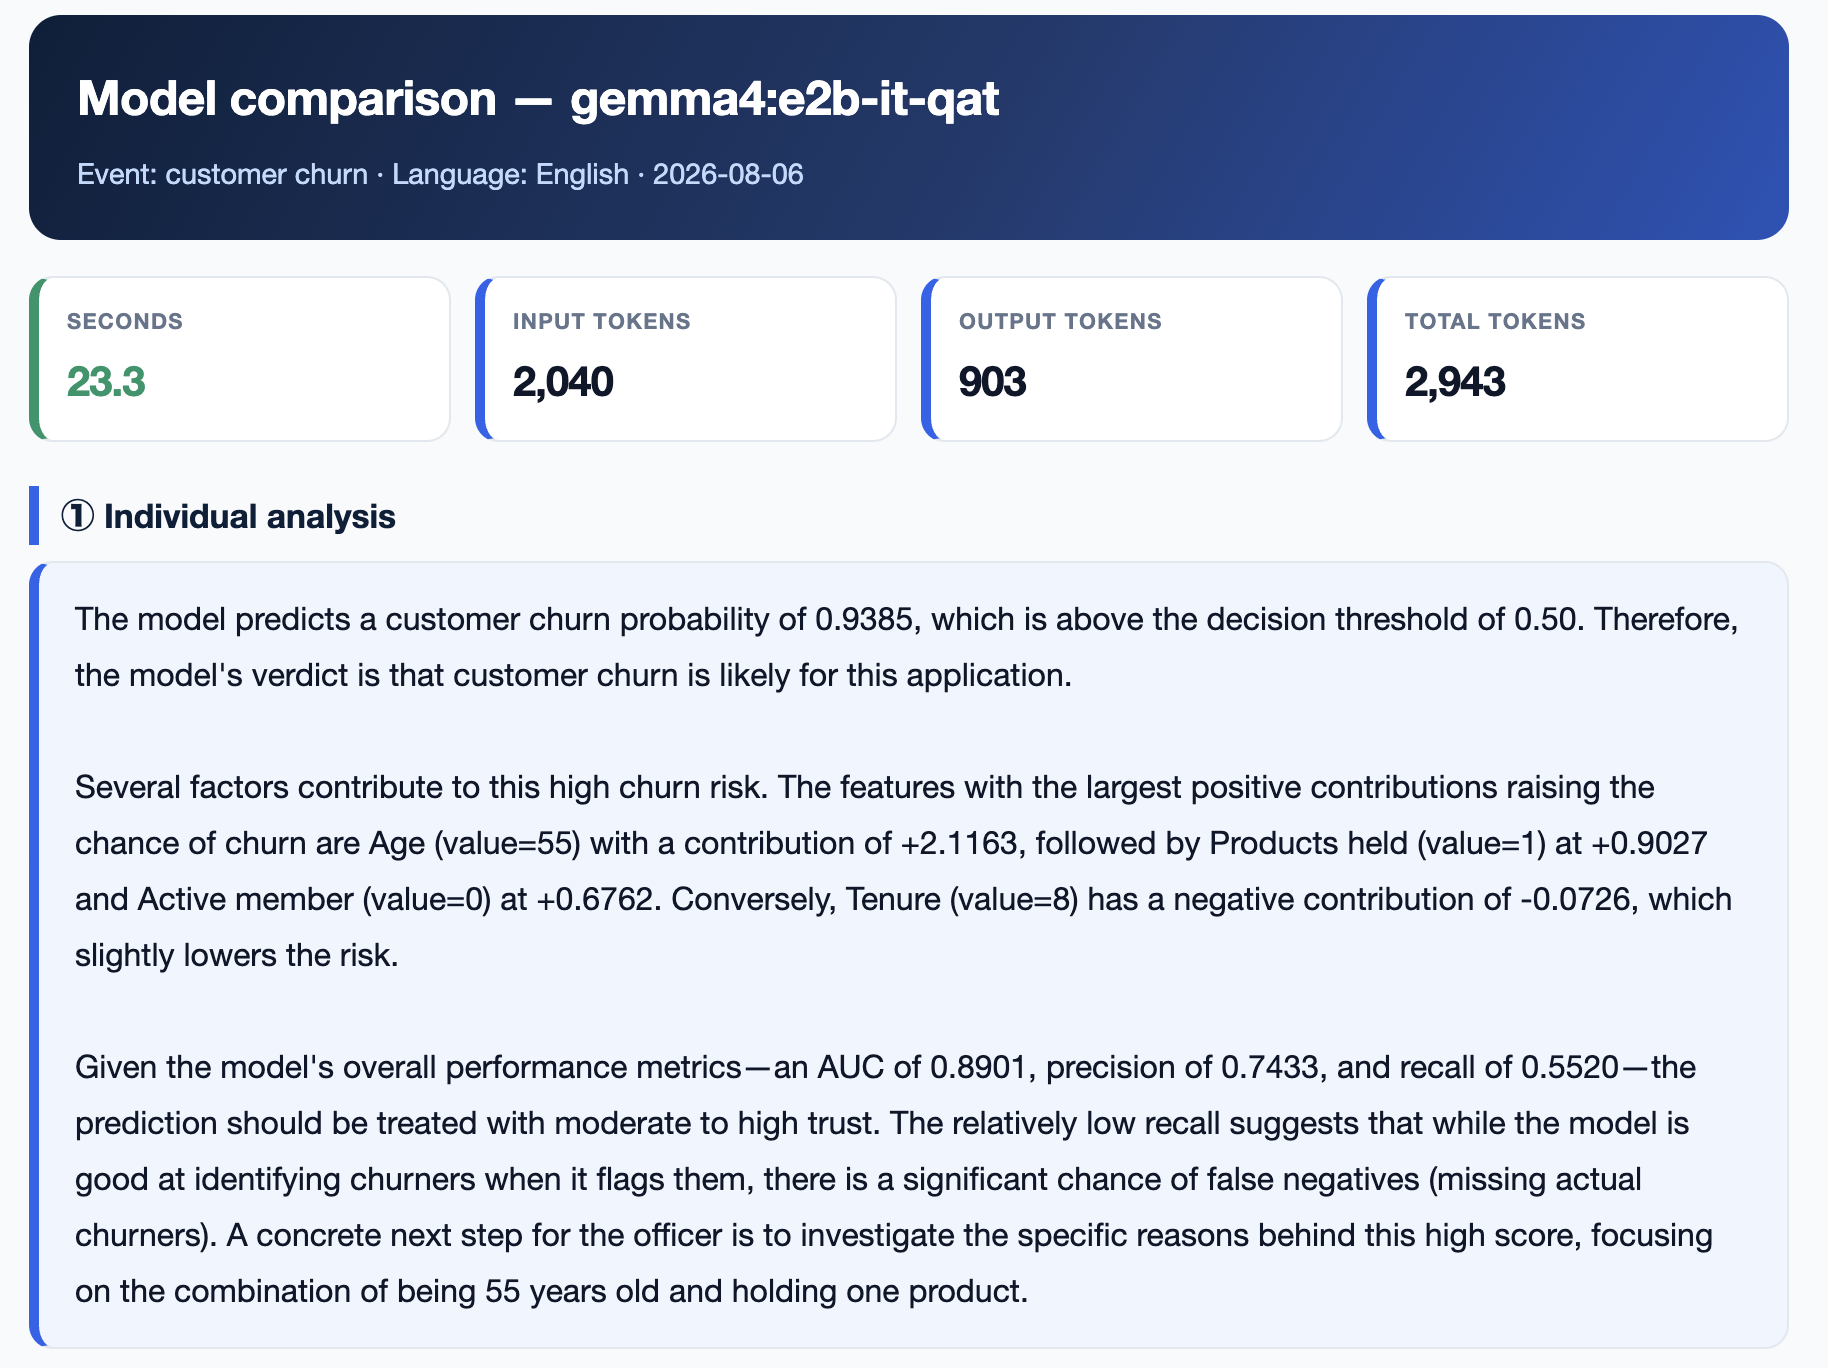1828x1368 pixels.
Task: Click the paragraph mentioning AUC of 0.8901
Action: (894, 1179)
